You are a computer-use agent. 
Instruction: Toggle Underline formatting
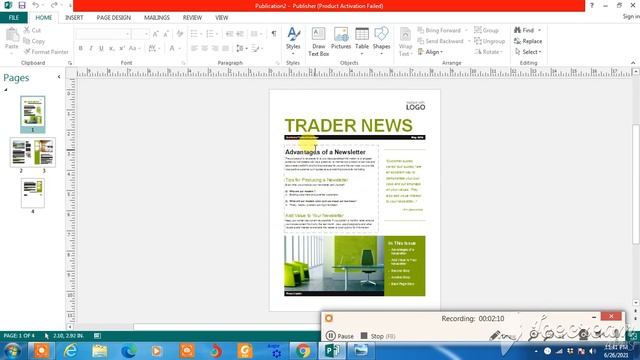pos(101,48)
